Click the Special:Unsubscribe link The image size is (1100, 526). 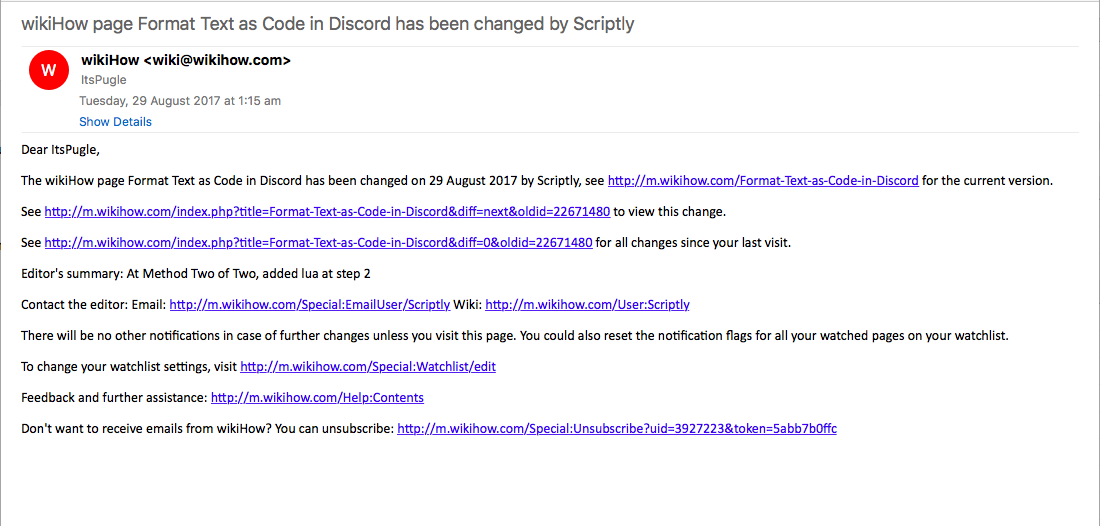tap(617, 429)
